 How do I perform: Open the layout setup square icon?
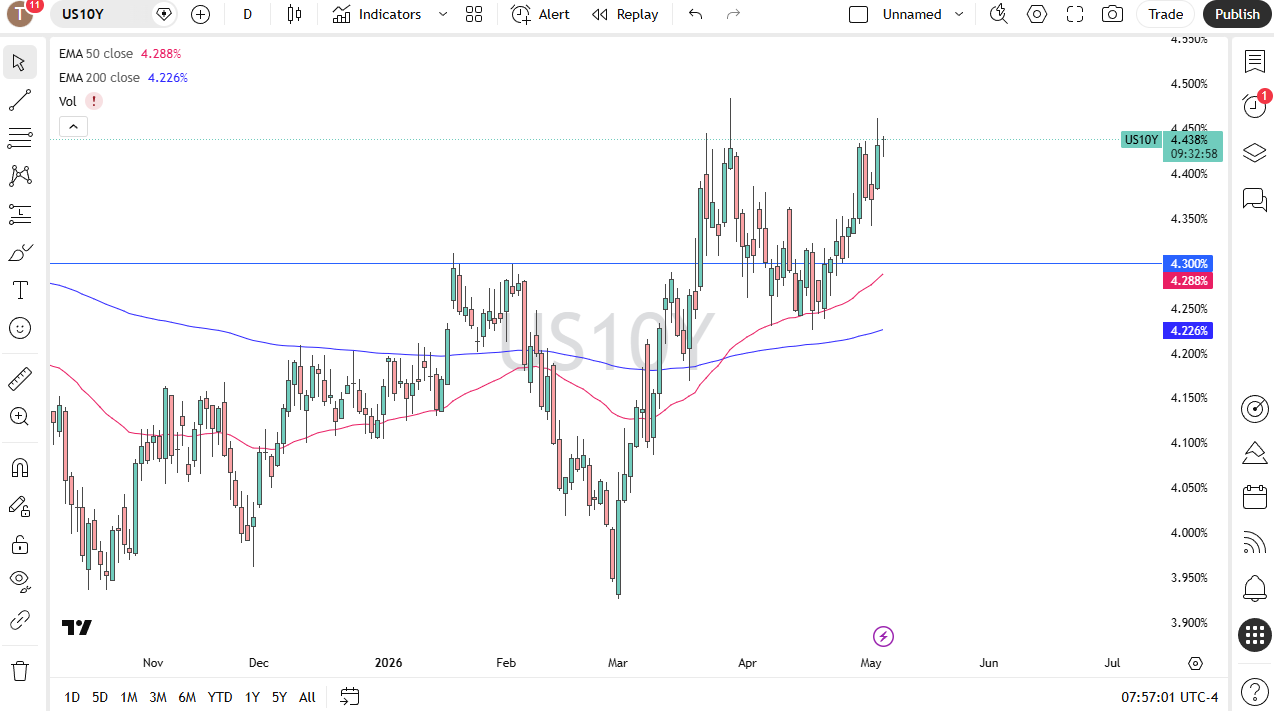click(858, 14)
